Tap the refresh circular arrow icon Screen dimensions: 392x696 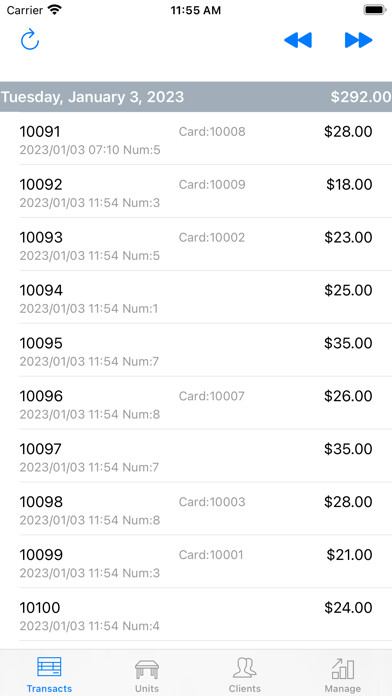[30, 40]
